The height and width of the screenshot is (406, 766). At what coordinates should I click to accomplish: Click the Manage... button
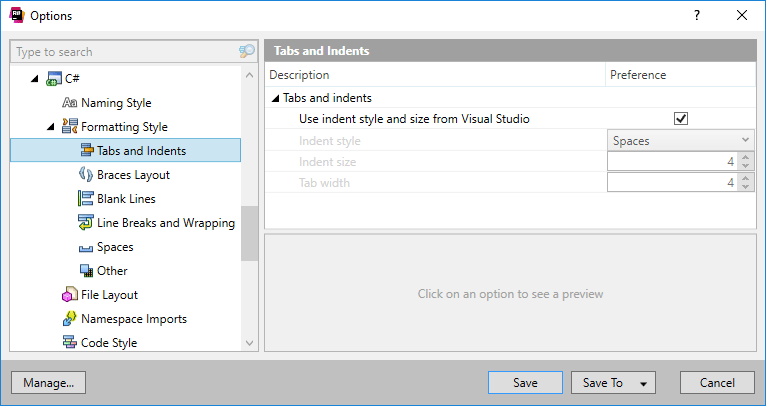[48, 383]
